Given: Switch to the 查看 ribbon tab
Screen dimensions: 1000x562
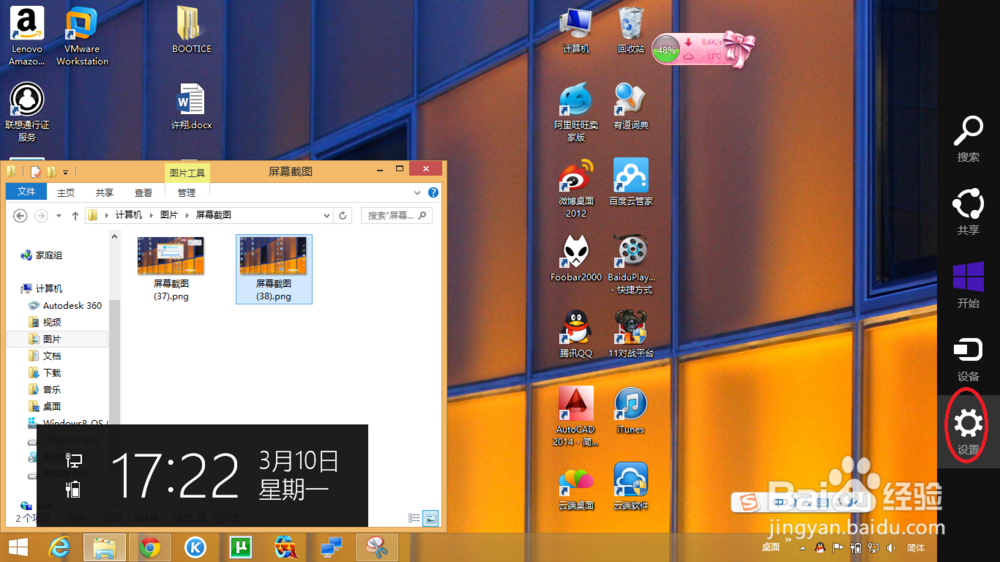Looking at the screenshot, I should [x=143, y=193].
